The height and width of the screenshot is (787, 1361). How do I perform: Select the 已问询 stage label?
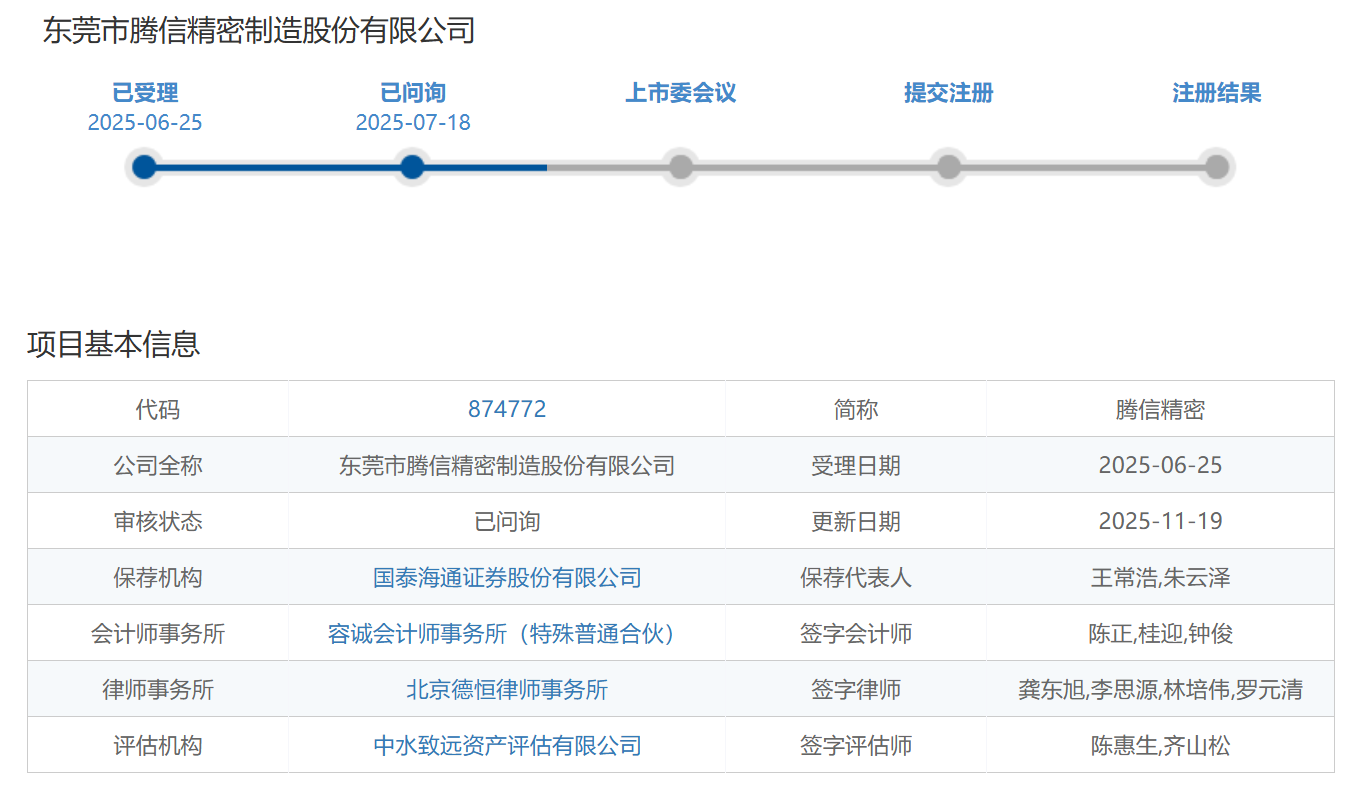pos(413,93)
